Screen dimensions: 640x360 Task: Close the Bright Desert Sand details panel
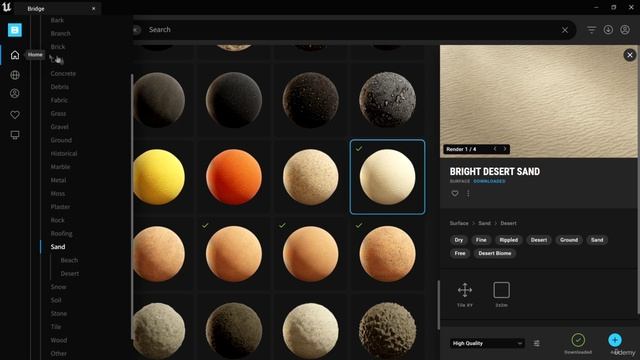click(630, 55)
